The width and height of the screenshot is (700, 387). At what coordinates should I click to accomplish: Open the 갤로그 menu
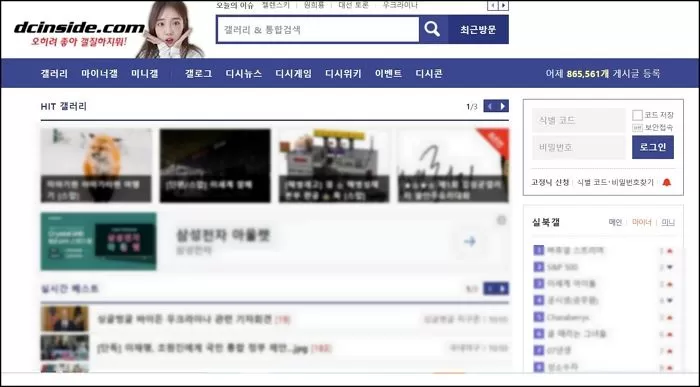(198, 74)
